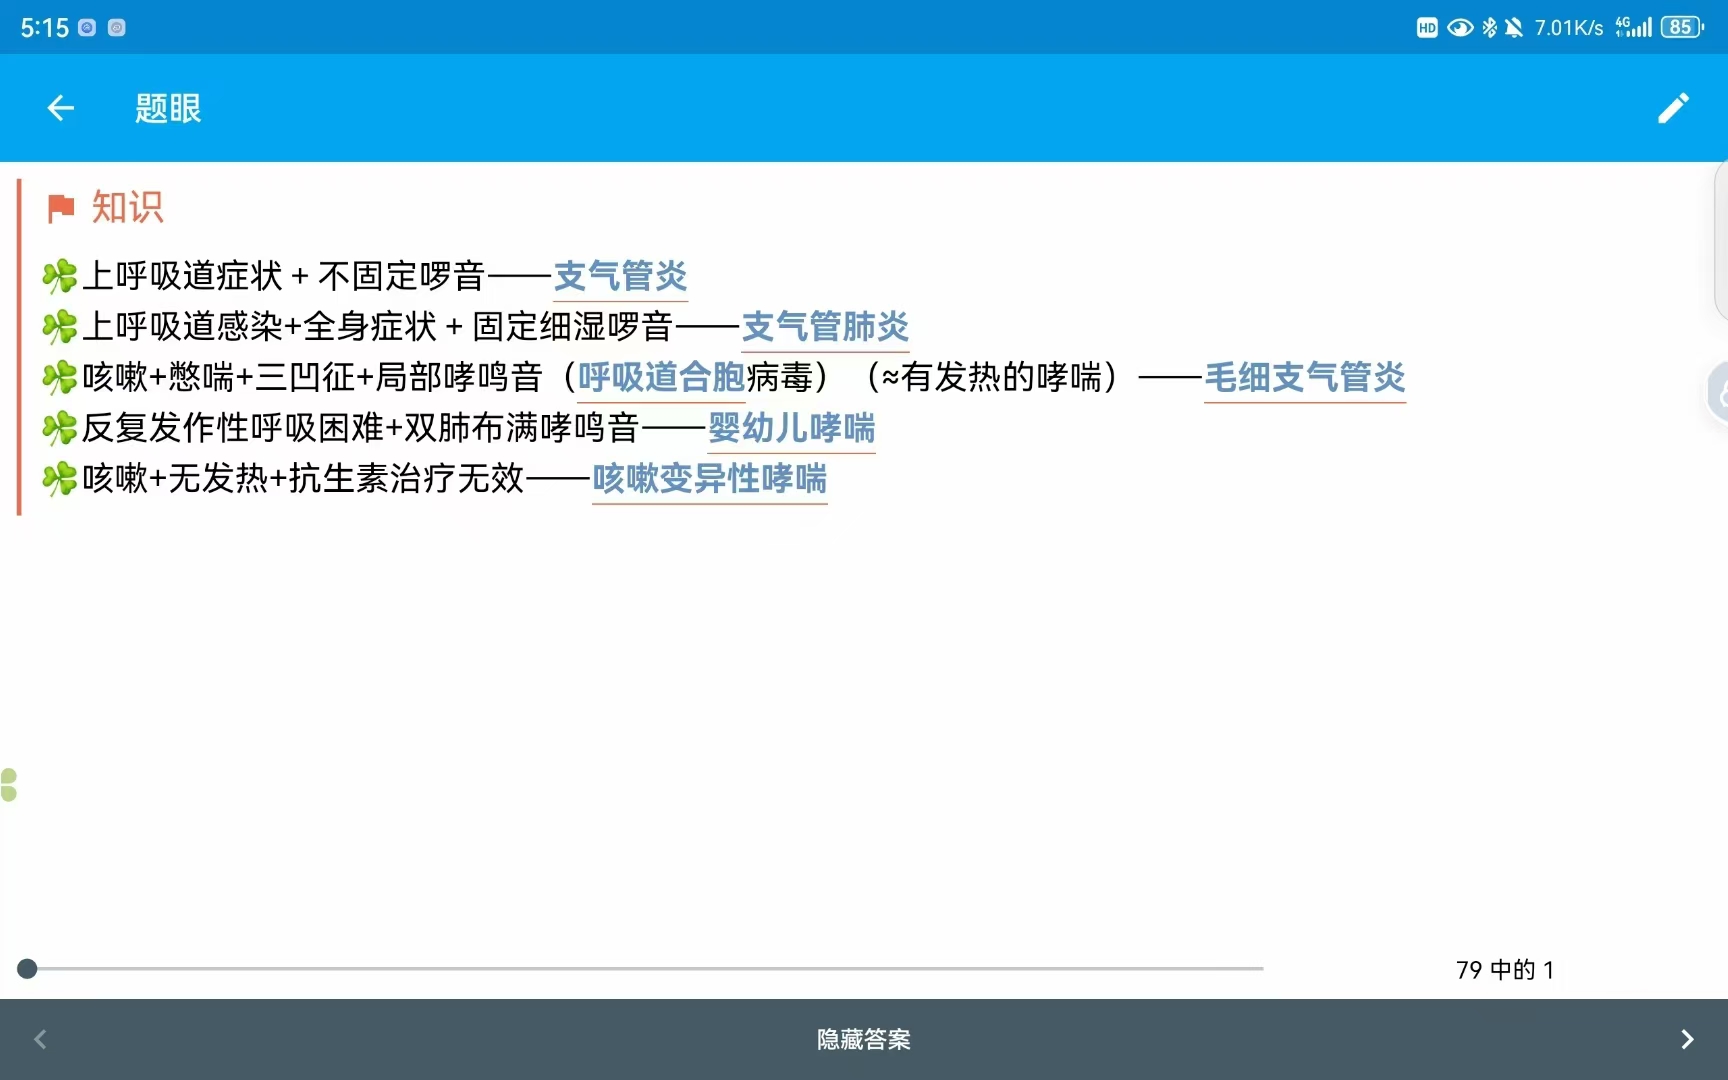Screen dimensions: 1728x1080
Task: Open edit mode with pencil icon
Action: click(x=1673, y=108)
